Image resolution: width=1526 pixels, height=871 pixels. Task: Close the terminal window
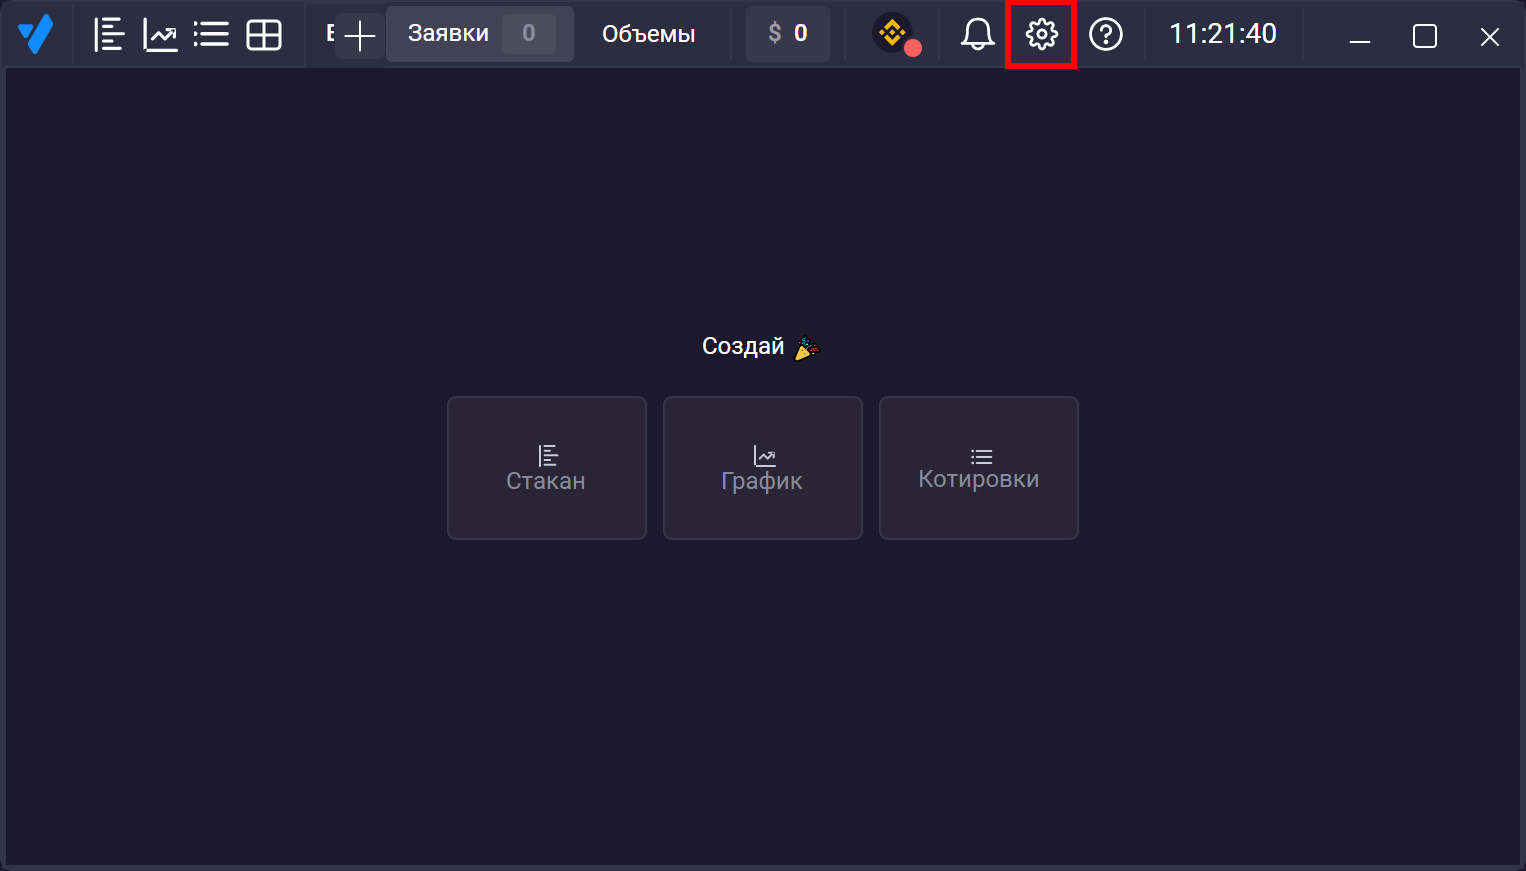pyautogui.click(x=1489, y=37)
